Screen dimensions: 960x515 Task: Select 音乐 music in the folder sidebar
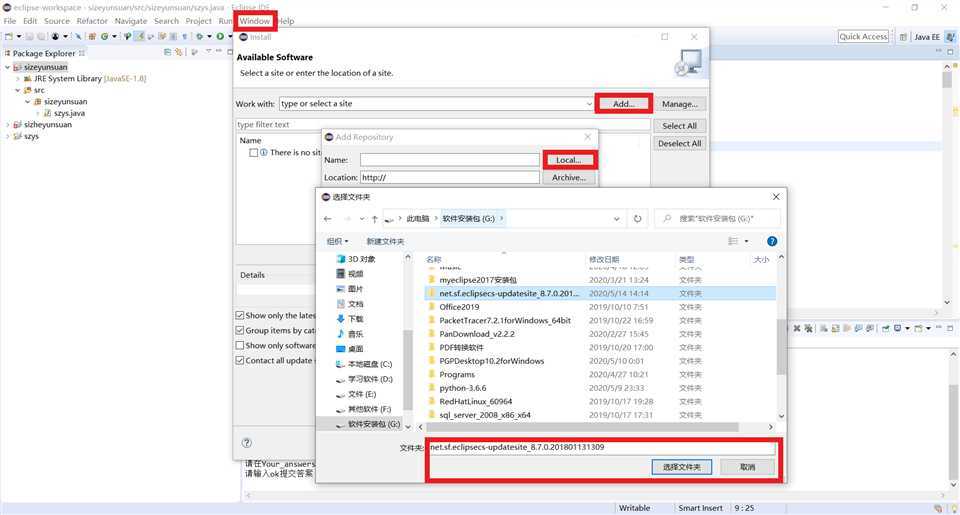point(350,334)
